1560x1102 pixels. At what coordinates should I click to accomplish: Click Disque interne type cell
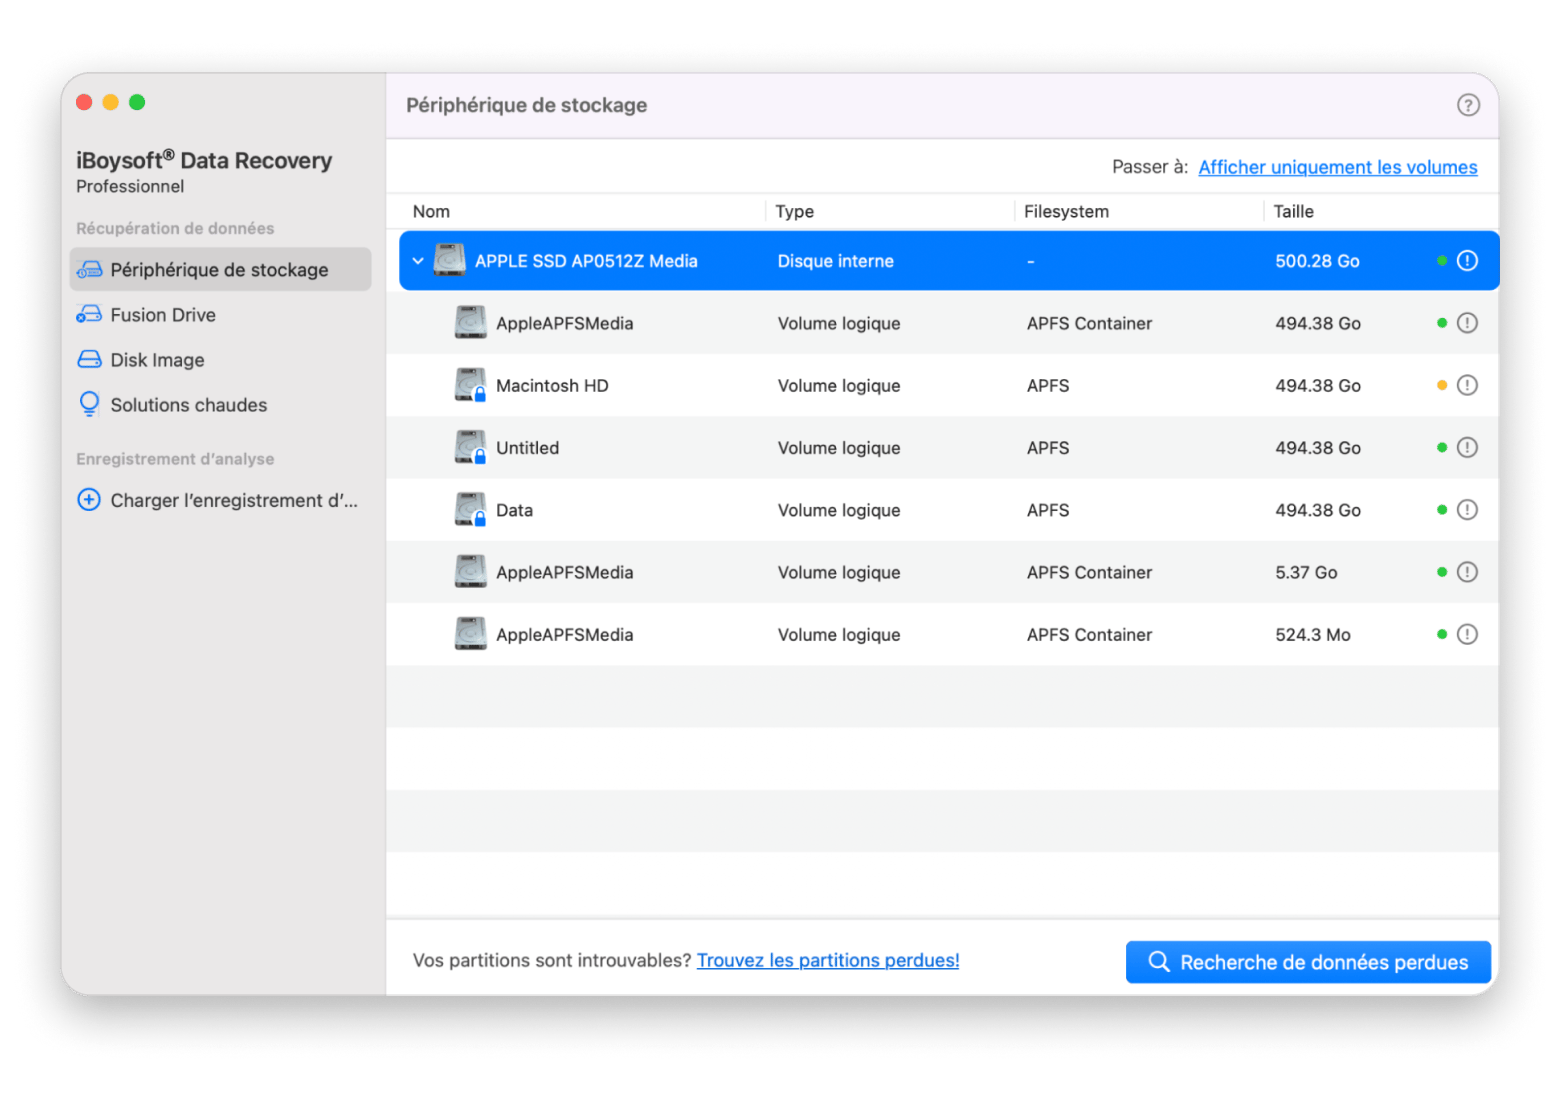(x=836, y=261)
